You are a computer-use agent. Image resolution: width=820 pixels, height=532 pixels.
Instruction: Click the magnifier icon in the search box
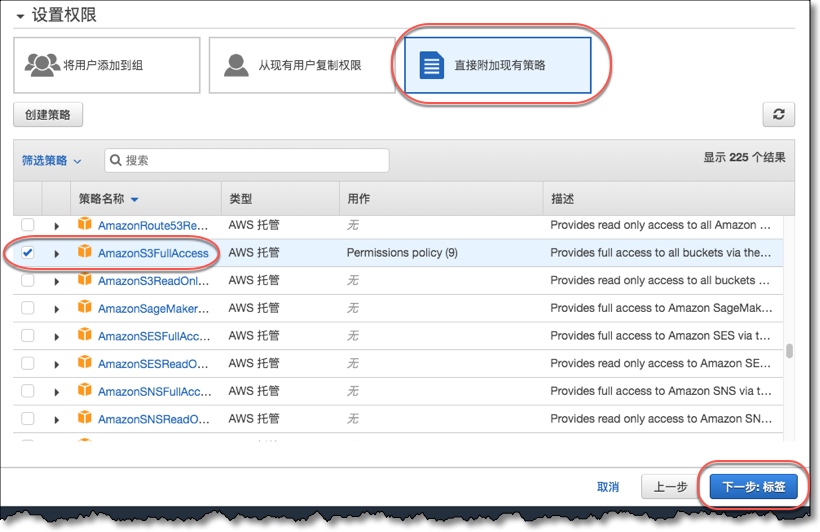pyautogui.click(x=116, y=160)
